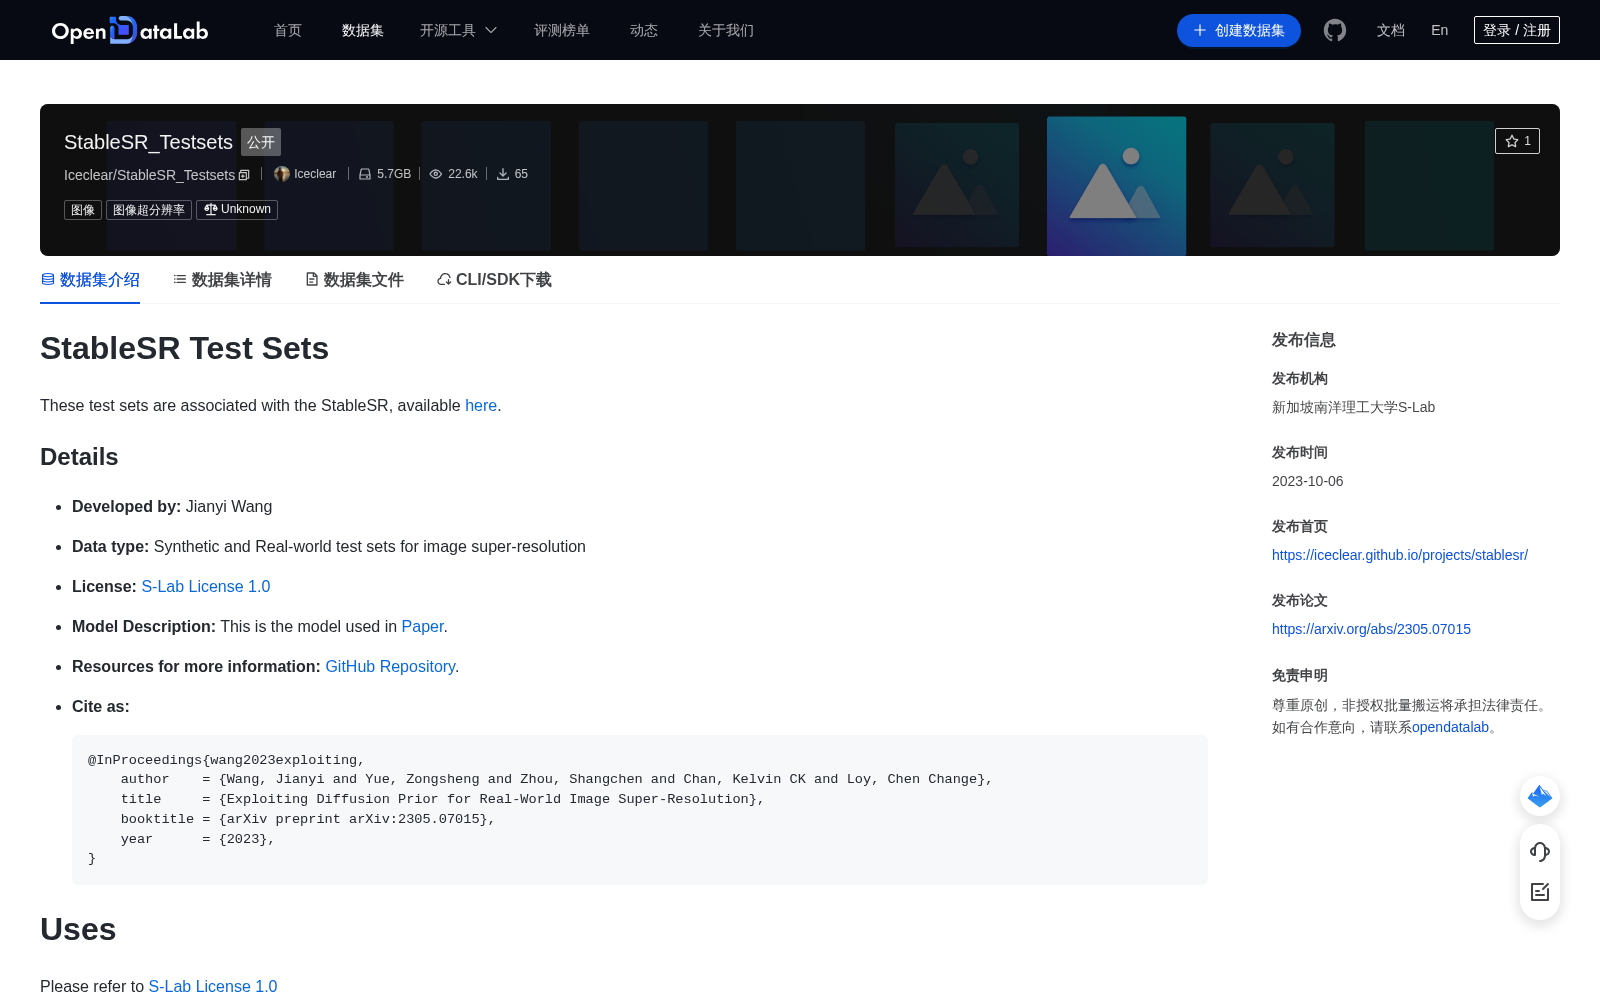Click the 公开 badge beside the dataset title
This screenshot has height=1000, width=1600.
click(x=261, y=142)
